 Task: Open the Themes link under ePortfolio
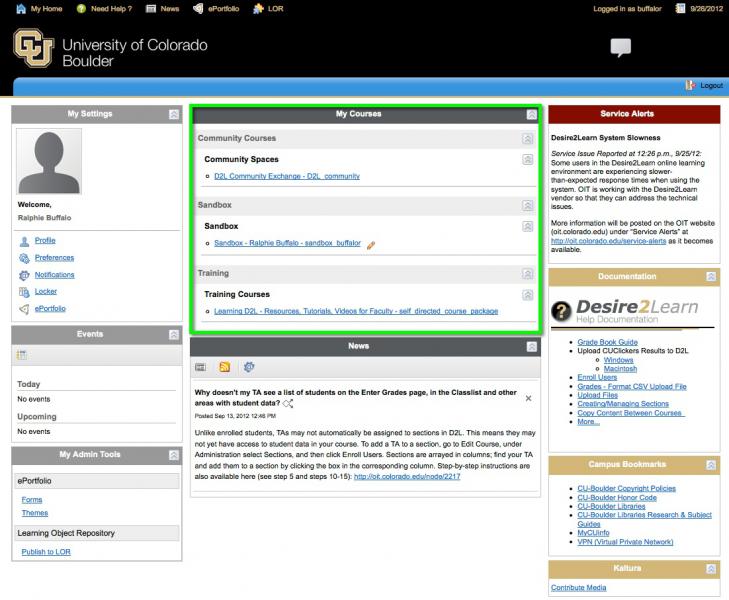point(34,513)
